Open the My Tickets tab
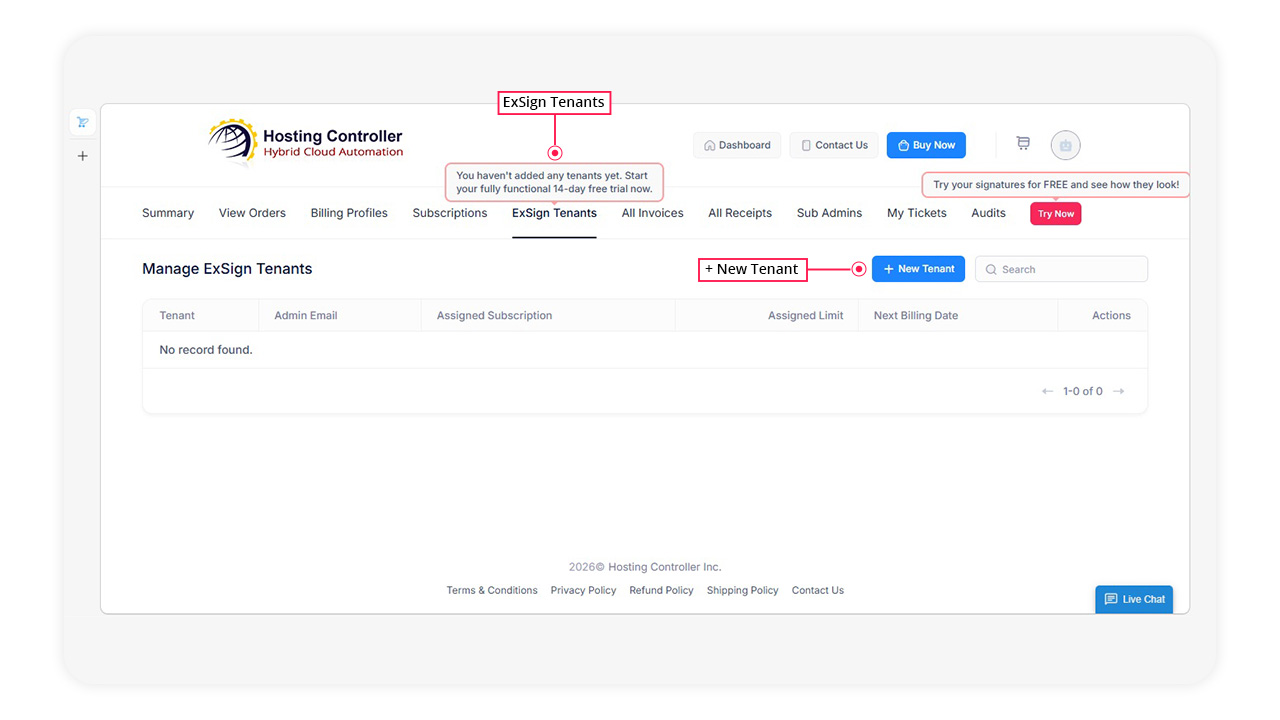The image size is (1280, 720). (x=916, y=213)
